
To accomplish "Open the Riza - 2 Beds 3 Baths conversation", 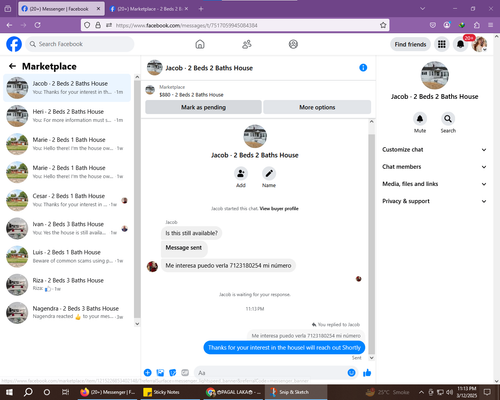I will pyautogui.click(x=67, y=284).
